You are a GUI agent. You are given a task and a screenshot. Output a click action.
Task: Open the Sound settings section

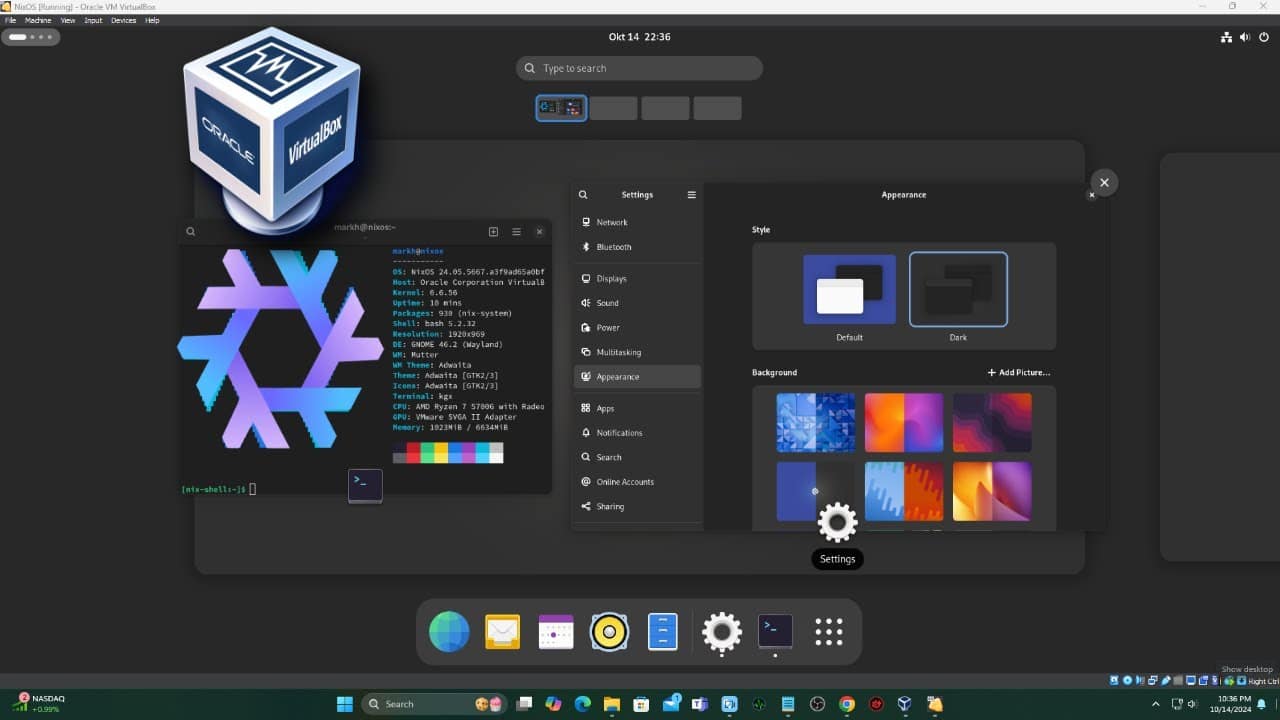point(608,302)
